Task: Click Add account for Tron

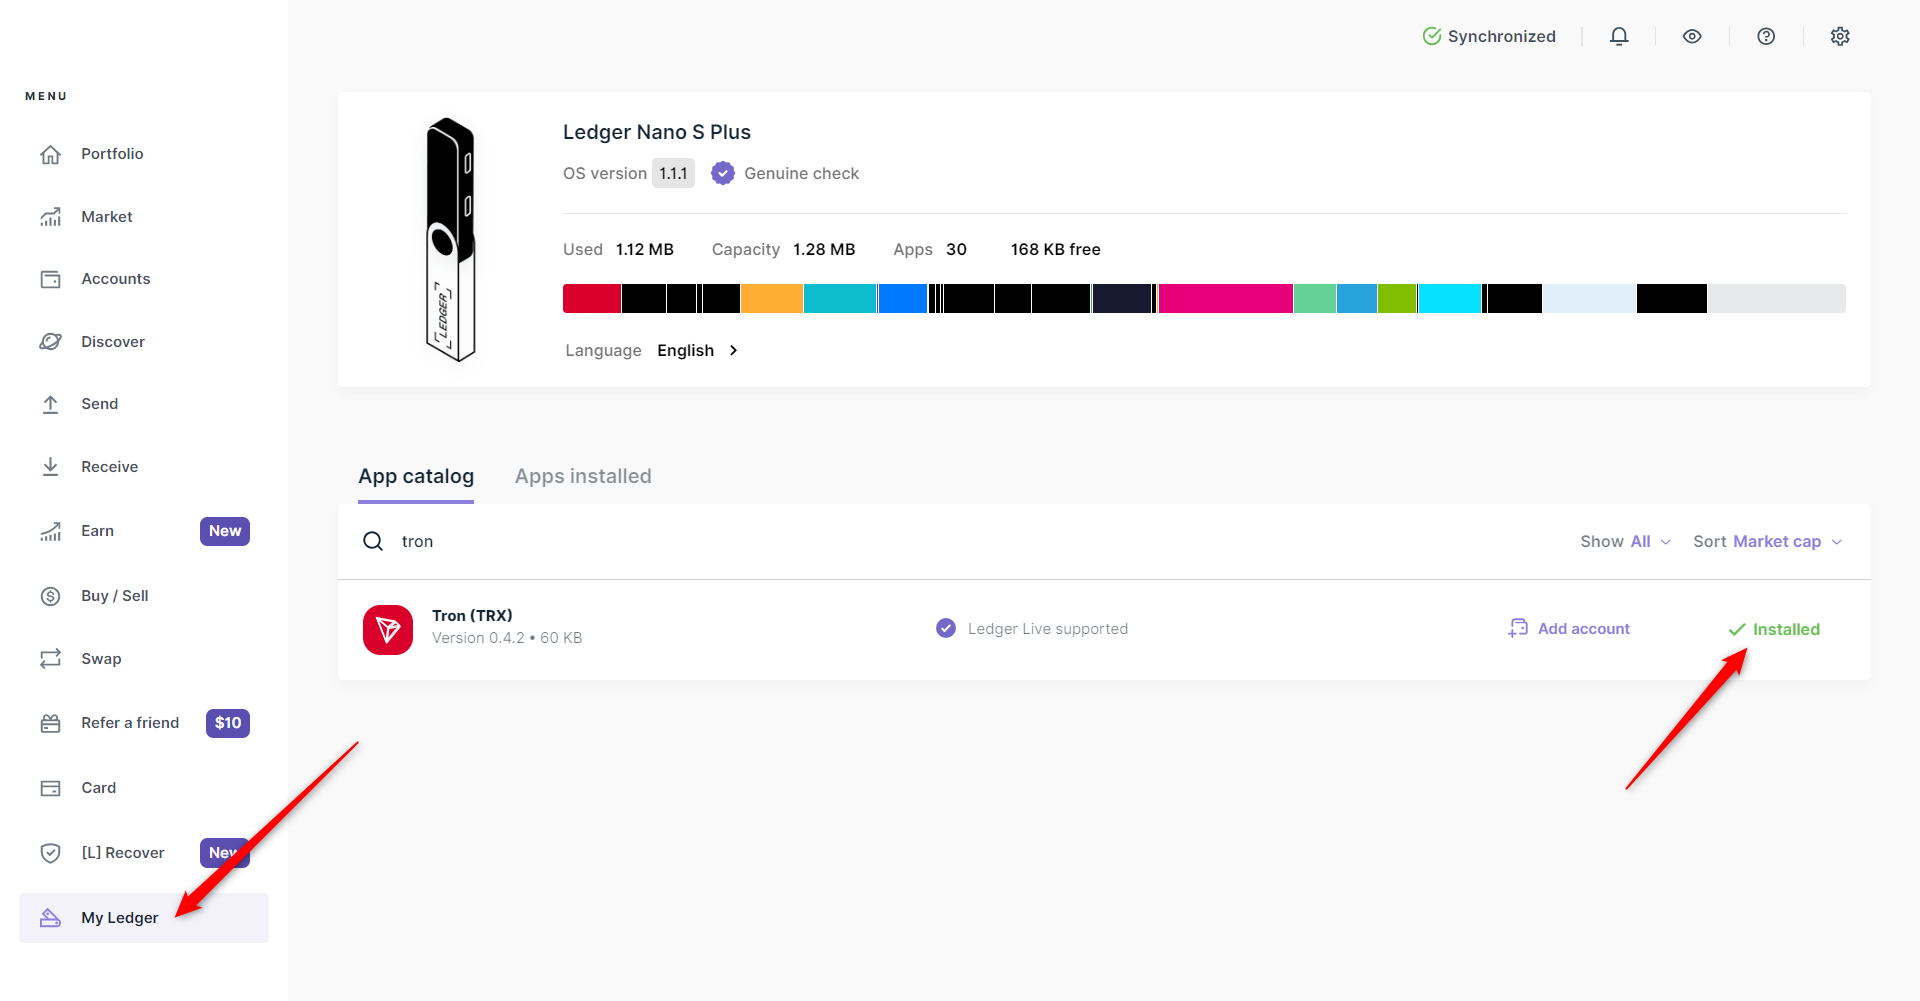Action: click(1570, 628)
